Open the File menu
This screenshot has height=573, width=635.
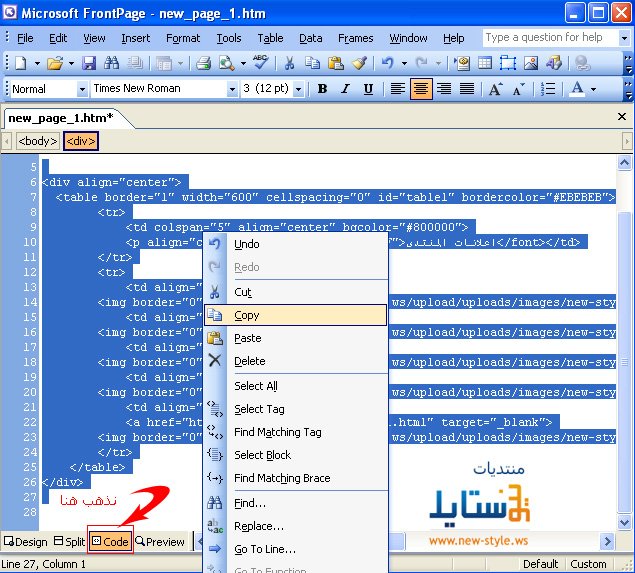click(x=25, y=38)
